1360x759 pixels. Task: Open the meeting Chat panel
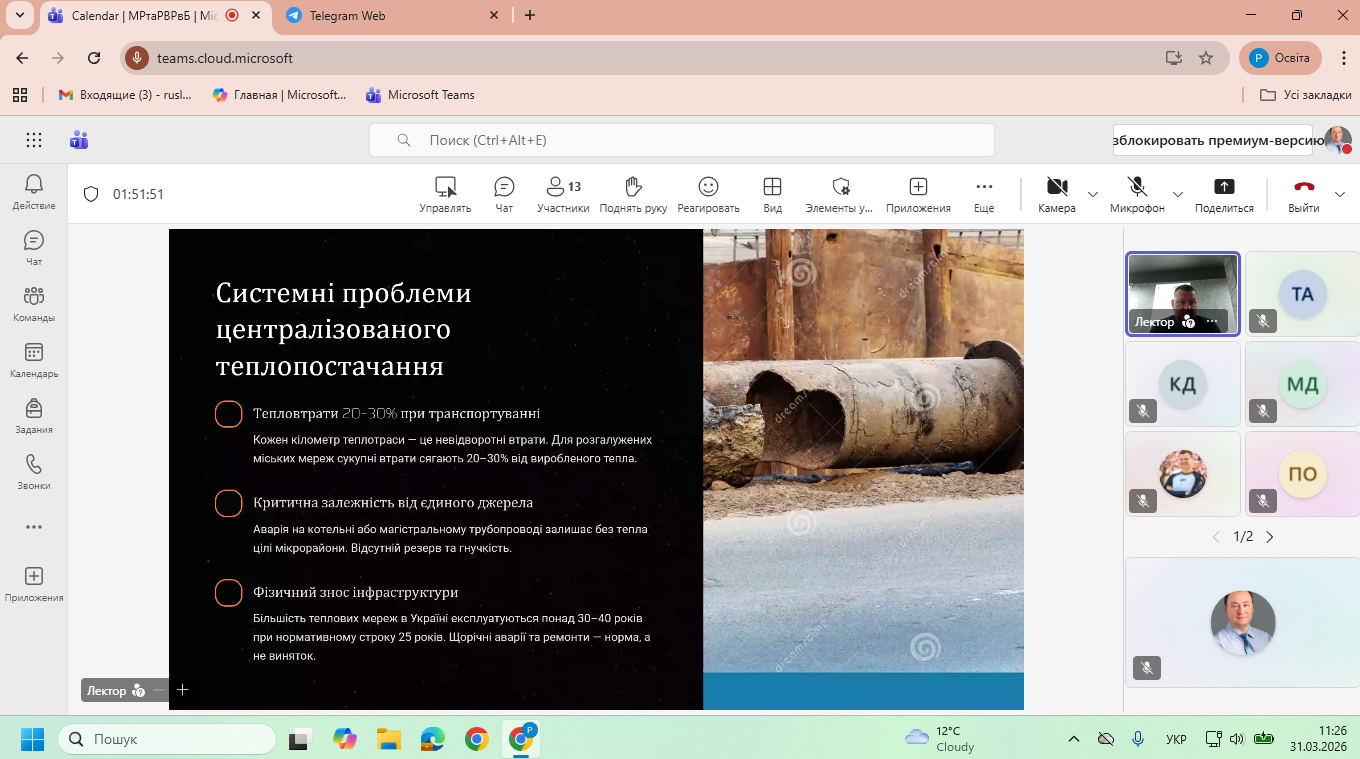[x=504, y=194]
